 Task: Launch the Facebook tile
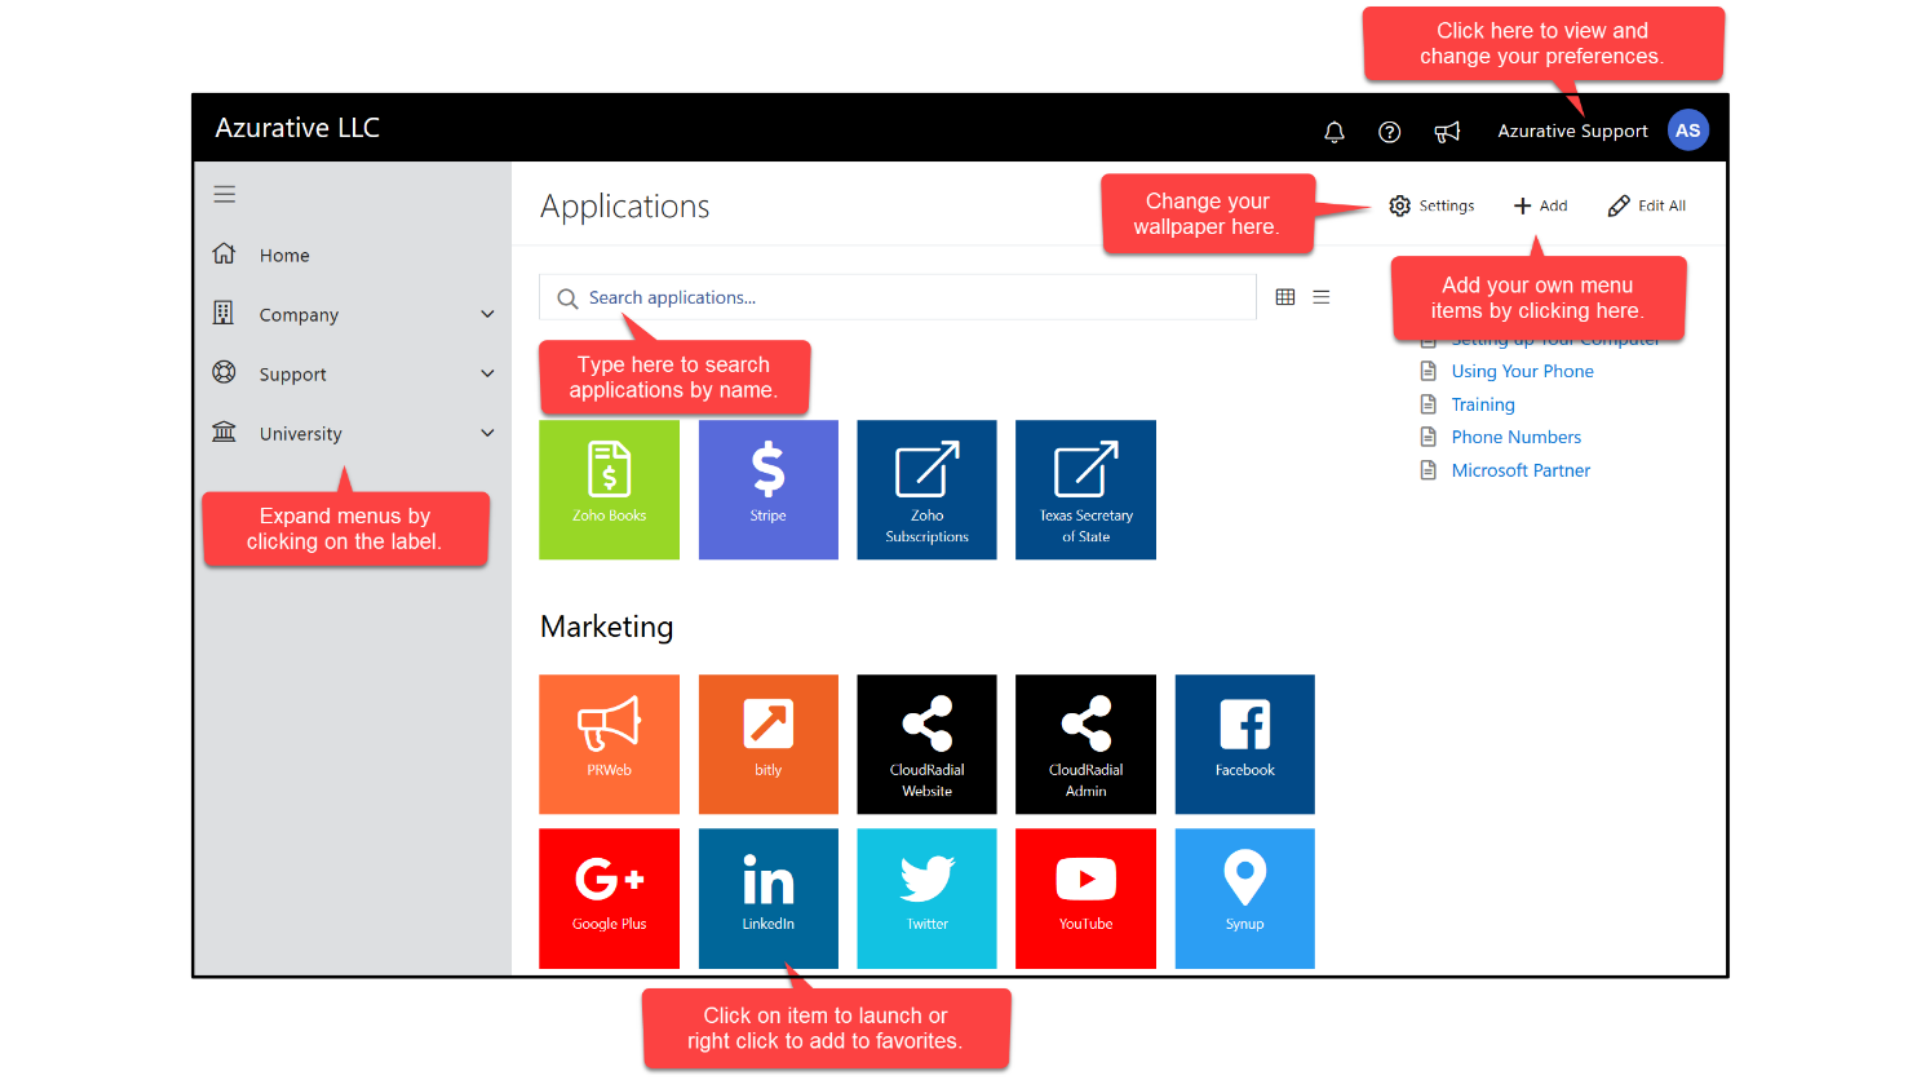tap(1245, 744)
